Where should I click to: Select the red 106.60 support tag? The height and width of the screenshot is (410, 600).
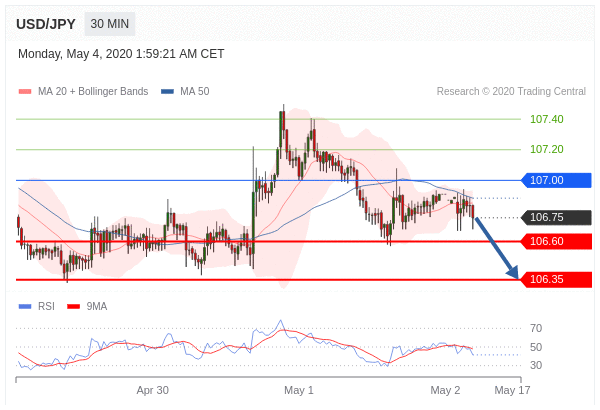[557, 241]
